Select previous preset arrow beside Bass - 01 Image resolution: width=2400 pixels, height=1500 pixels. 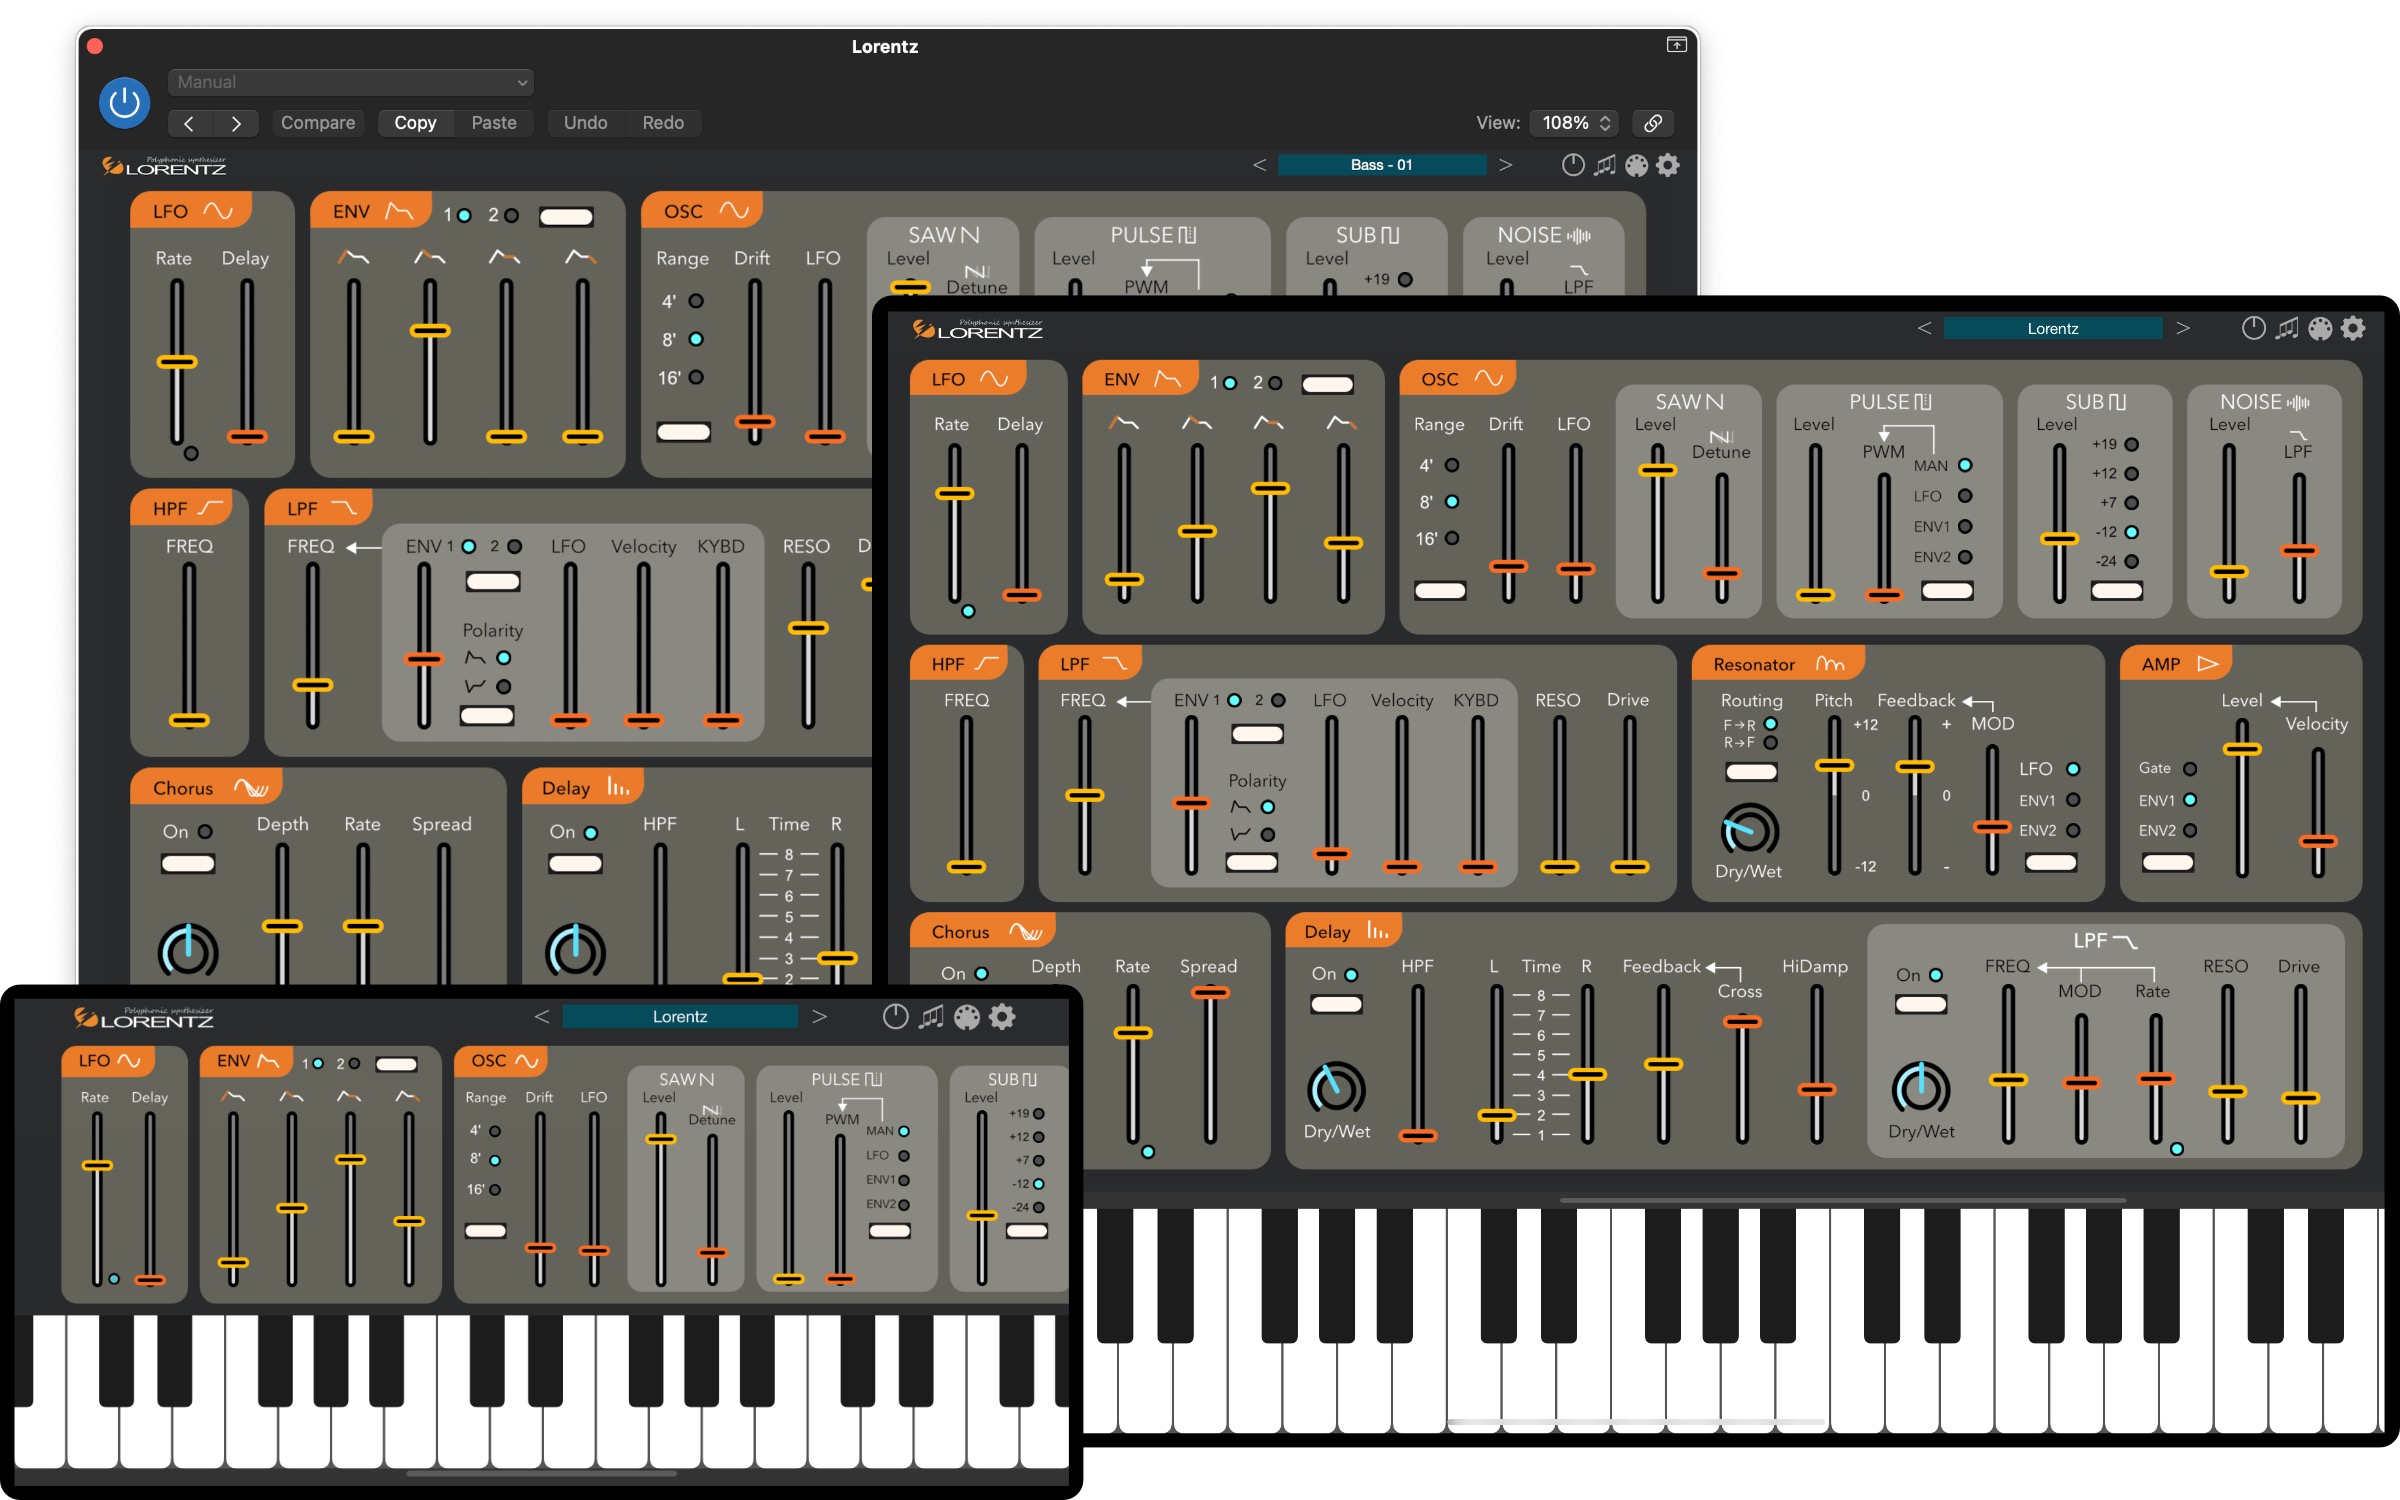click(x=1259, y=165)
